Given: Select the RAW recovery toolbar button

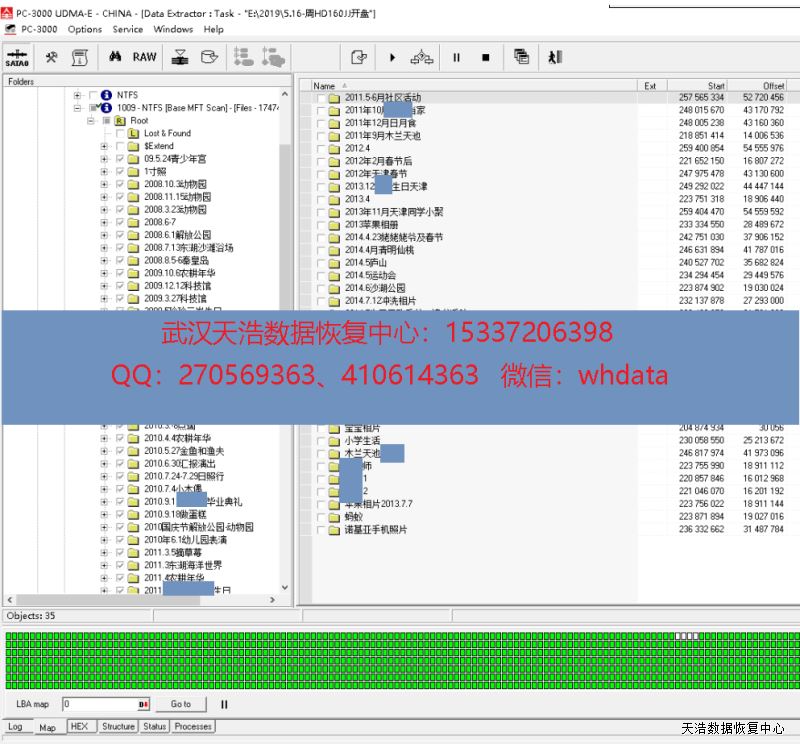Looking at the screenshot, I should [145, 57].
